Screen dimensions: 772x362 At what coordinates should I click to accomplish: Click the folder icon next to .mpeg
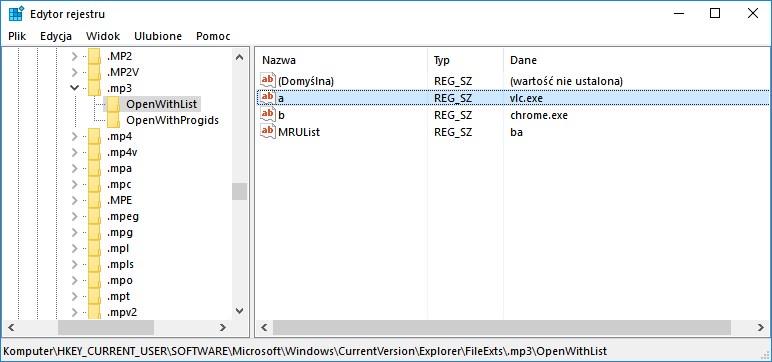click(x=95, y=216)
